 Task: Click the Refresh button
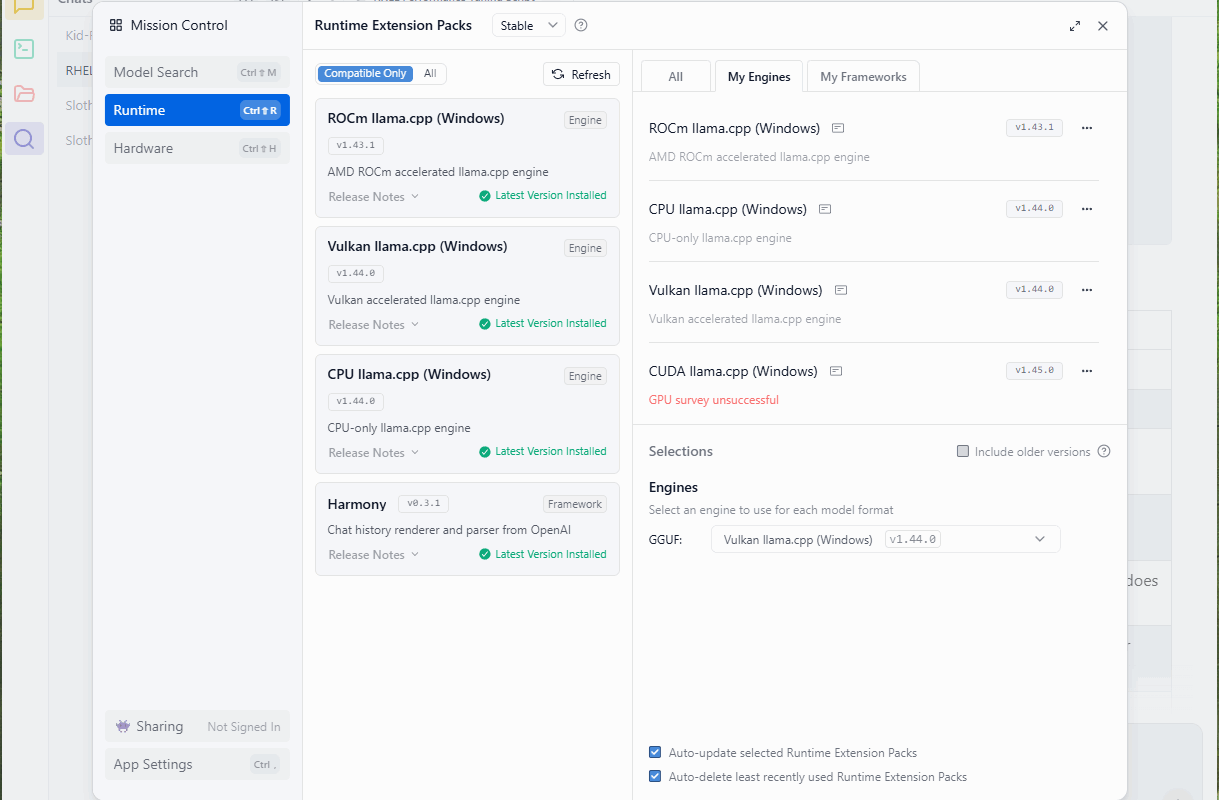tap(581, 75)
